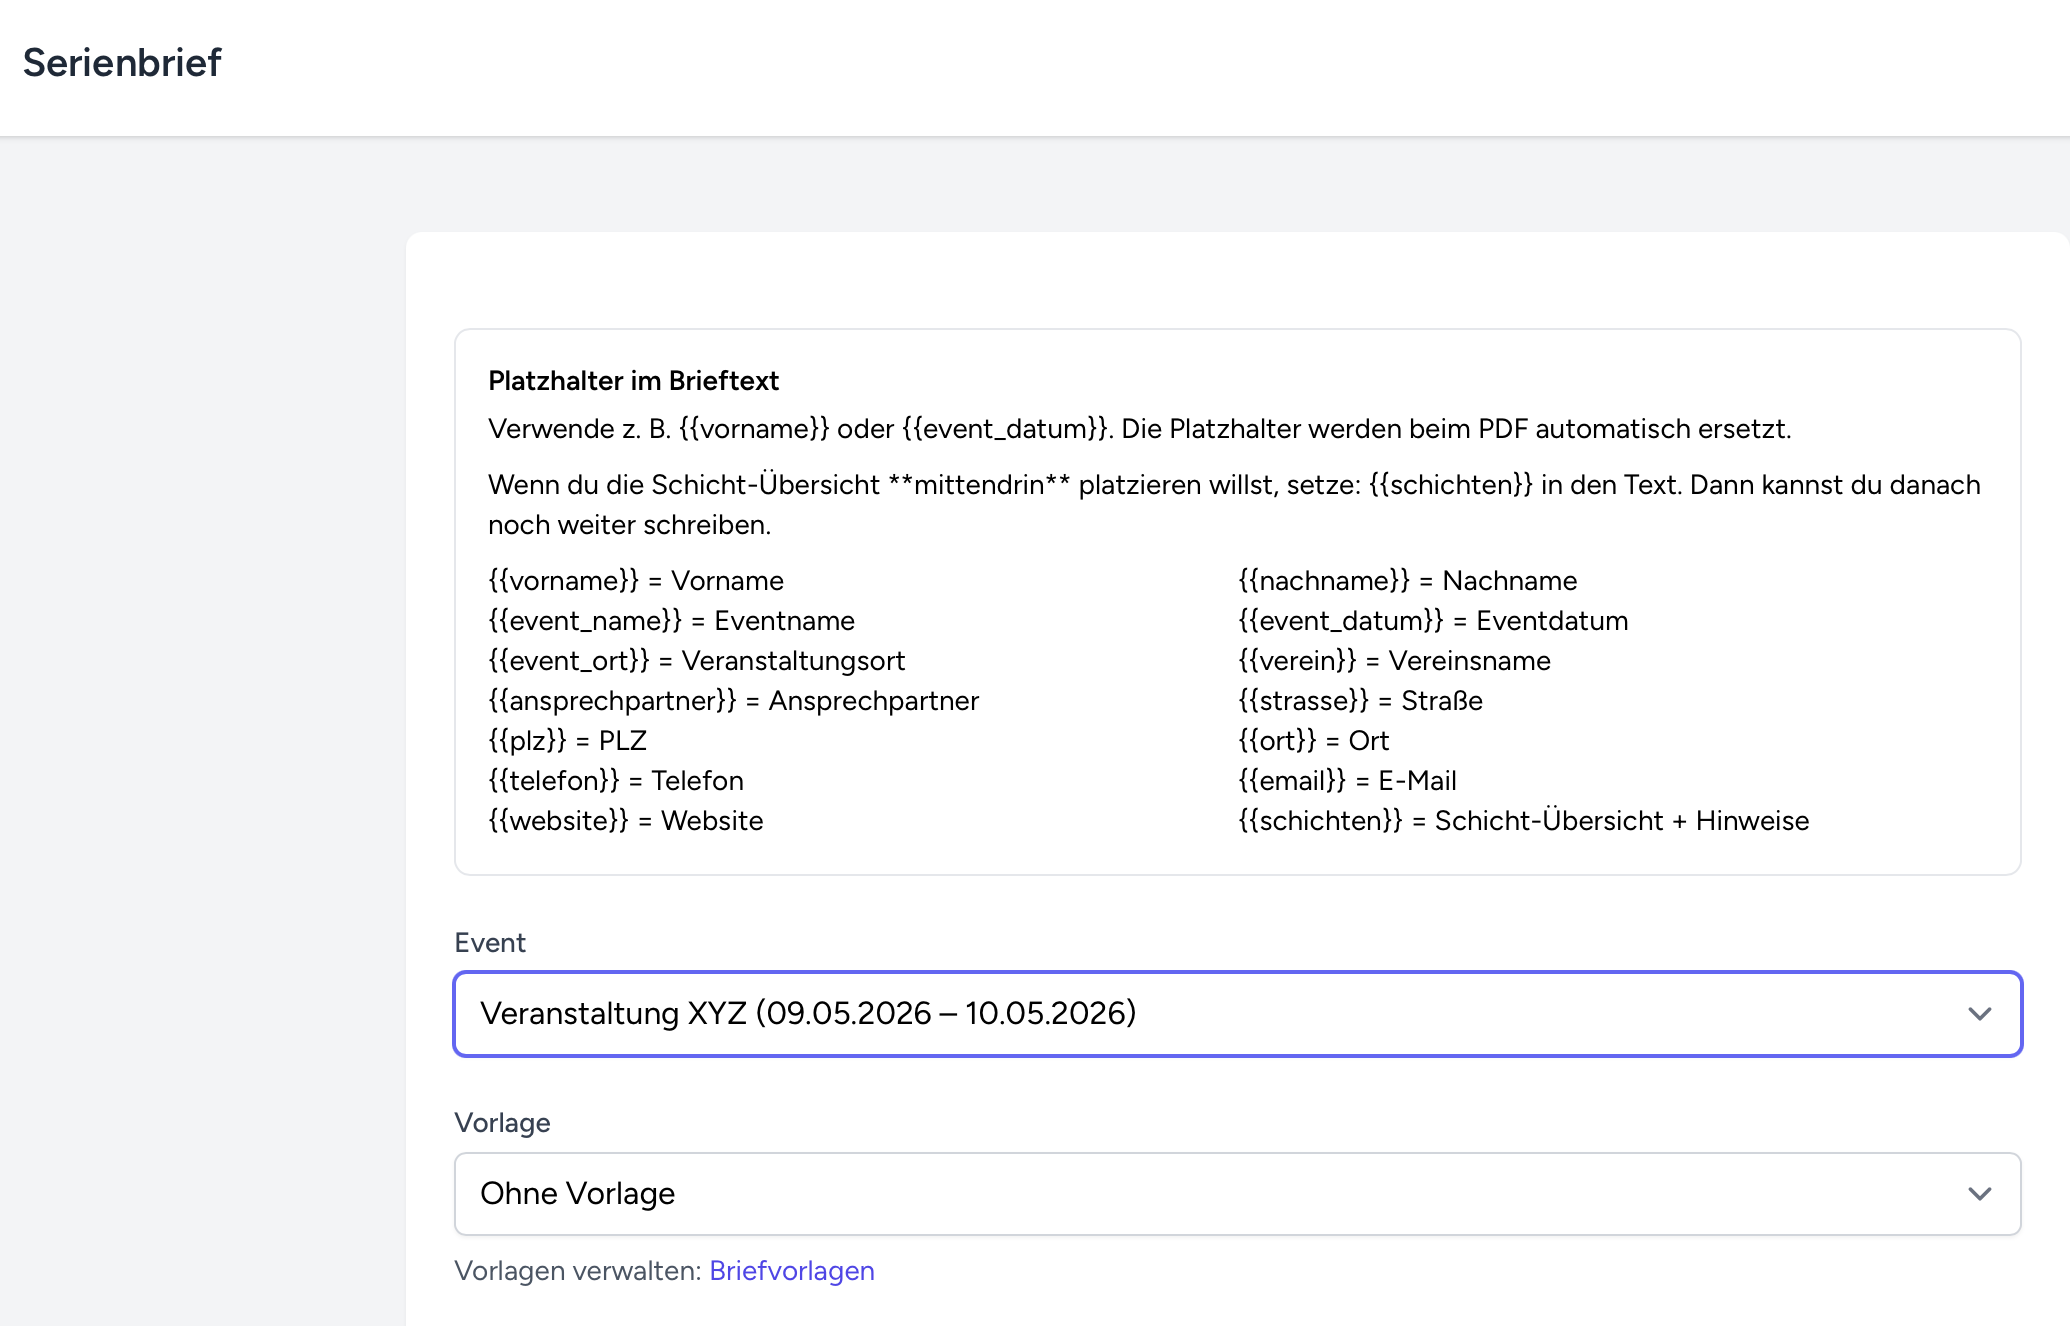The width and height of the screenshot is (2070, 1326).
Task: Click the Serienbrief page heading
Action: 122,63
